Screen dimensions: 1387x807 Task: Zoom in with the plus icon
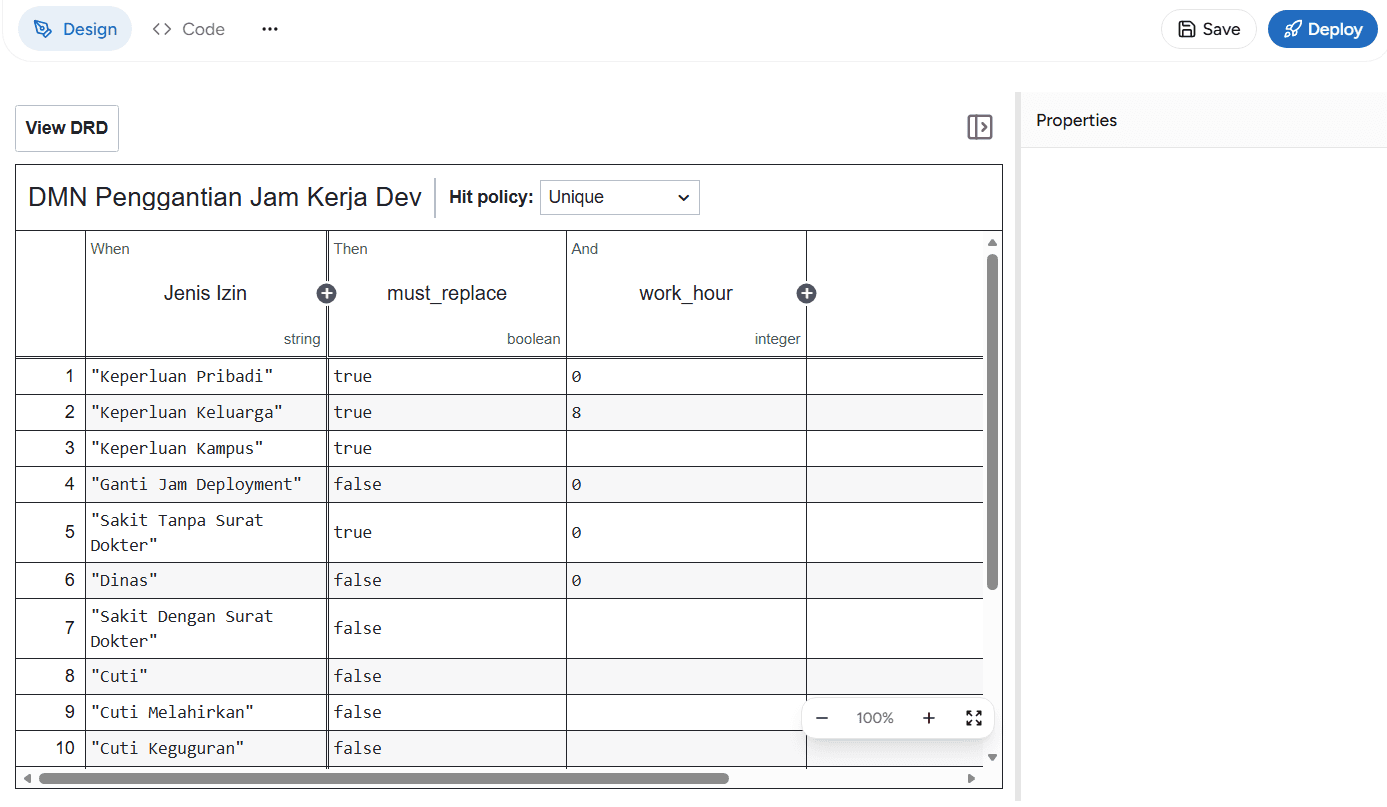click(x=928, y=718)
